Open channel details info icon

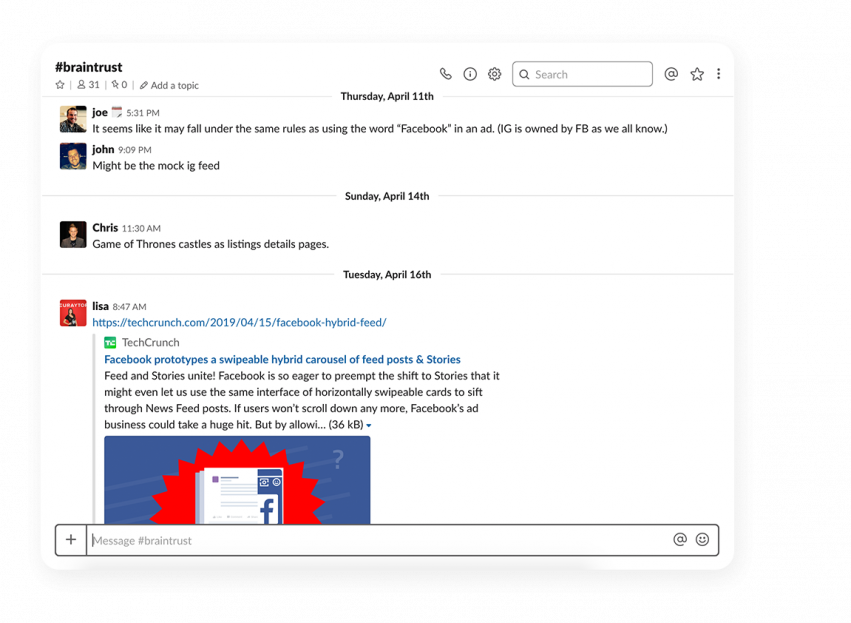point(470,74)
